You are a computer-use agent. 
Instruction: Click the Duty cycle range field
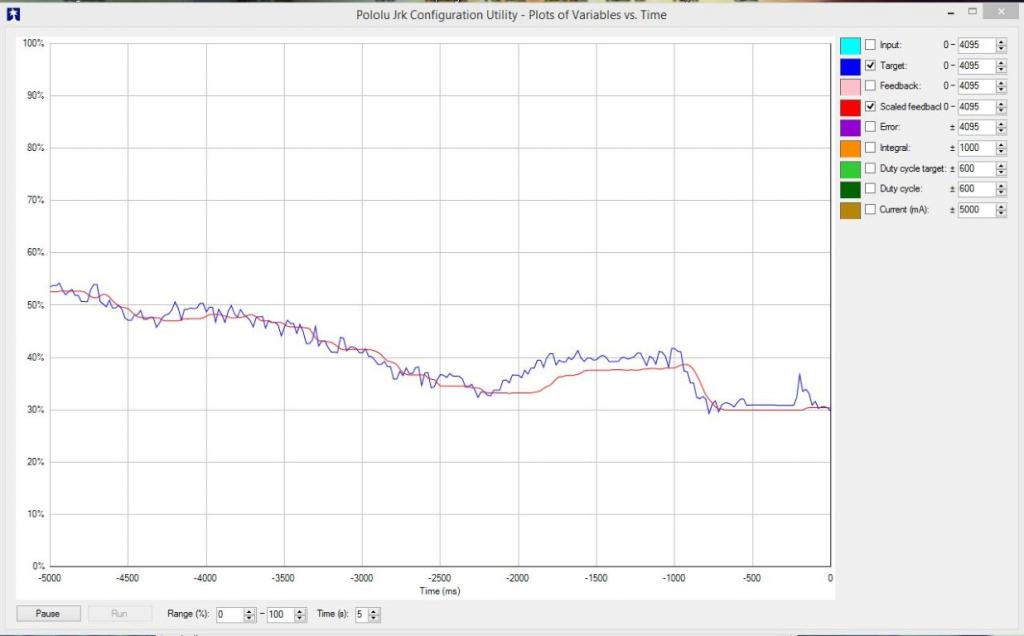click(x=976, y=189)
